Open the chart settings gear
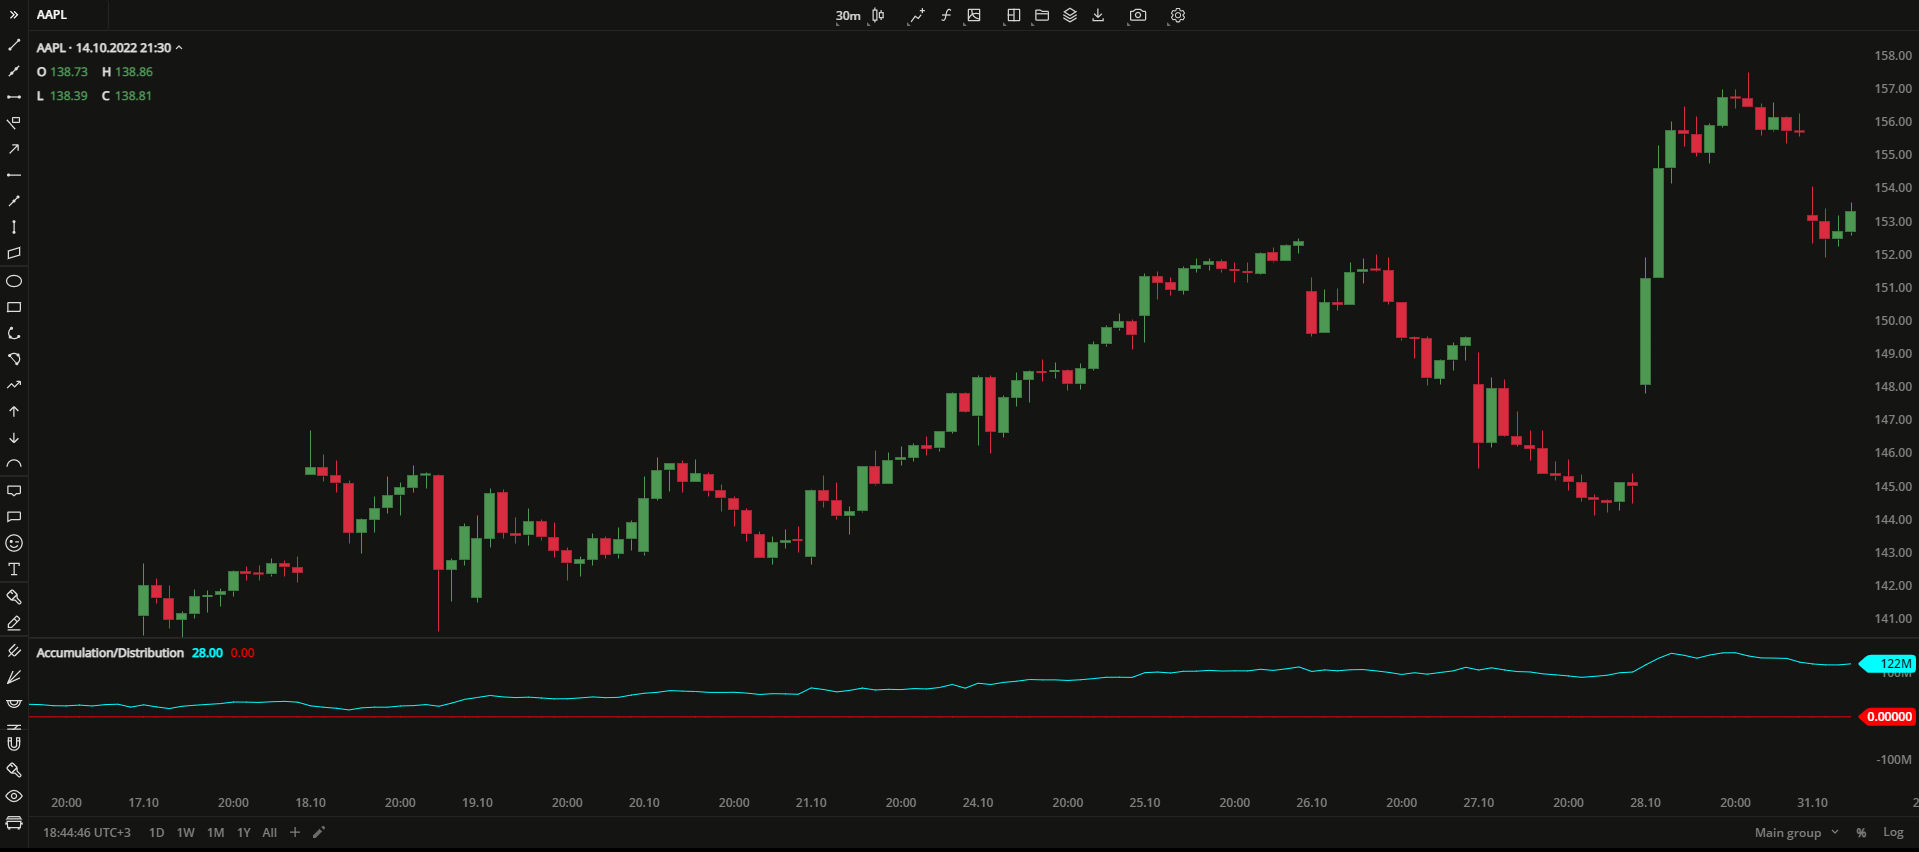1919x852 pixels. [1178, 15]
